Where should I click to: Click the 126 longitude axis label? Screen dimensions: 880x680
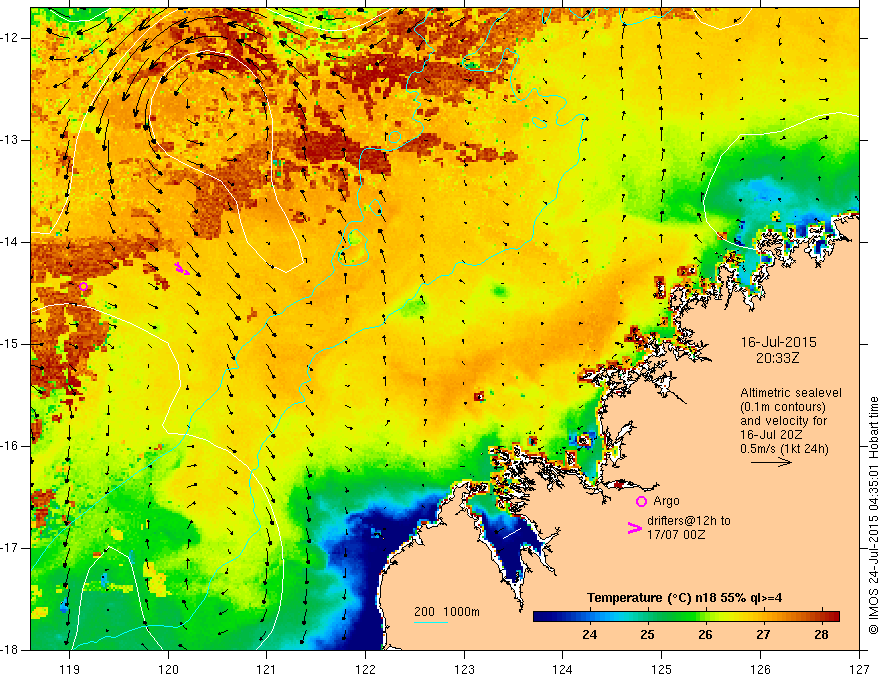[760, 669]
